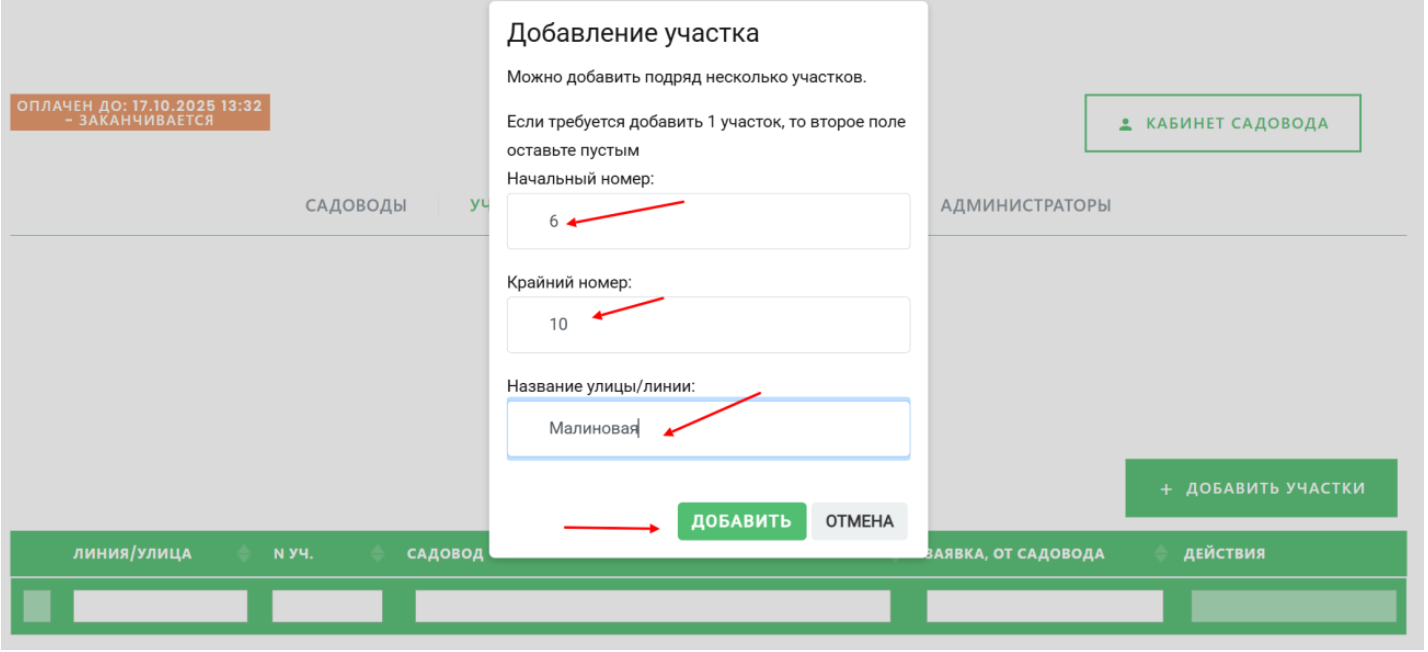This screenshot has width=1428, height=652.
Task: Select the Название улицы/линии input
Action: (x=708, y=429)
